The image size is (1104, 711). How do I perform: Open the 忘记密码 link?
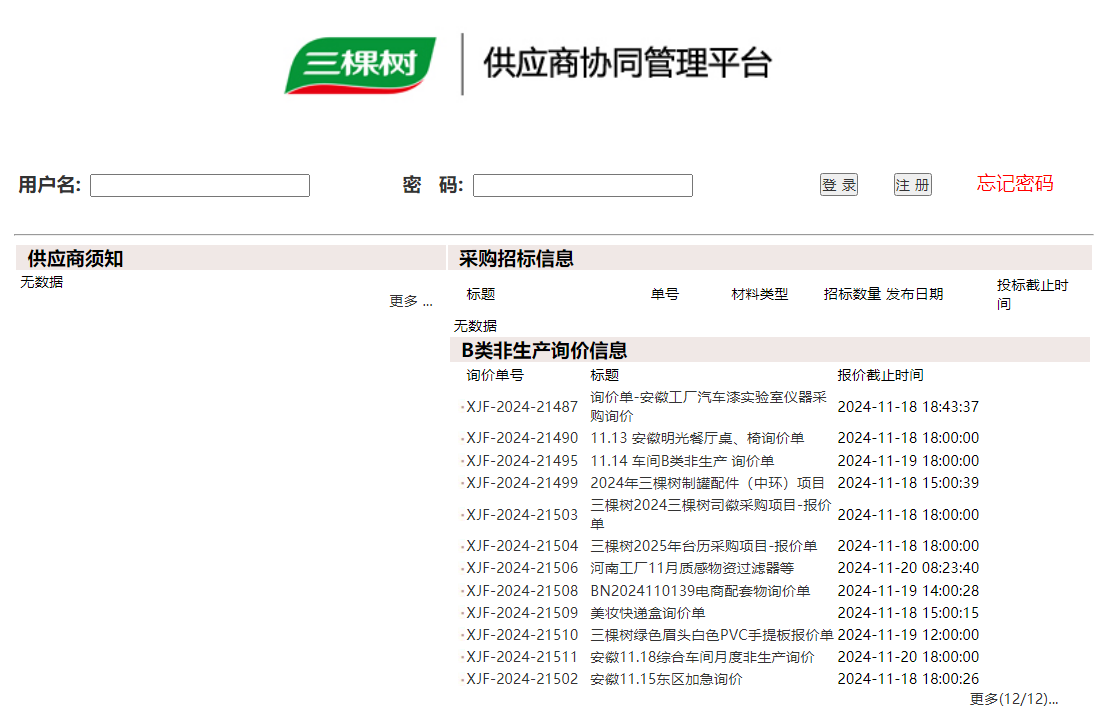tap(1014, 184)
